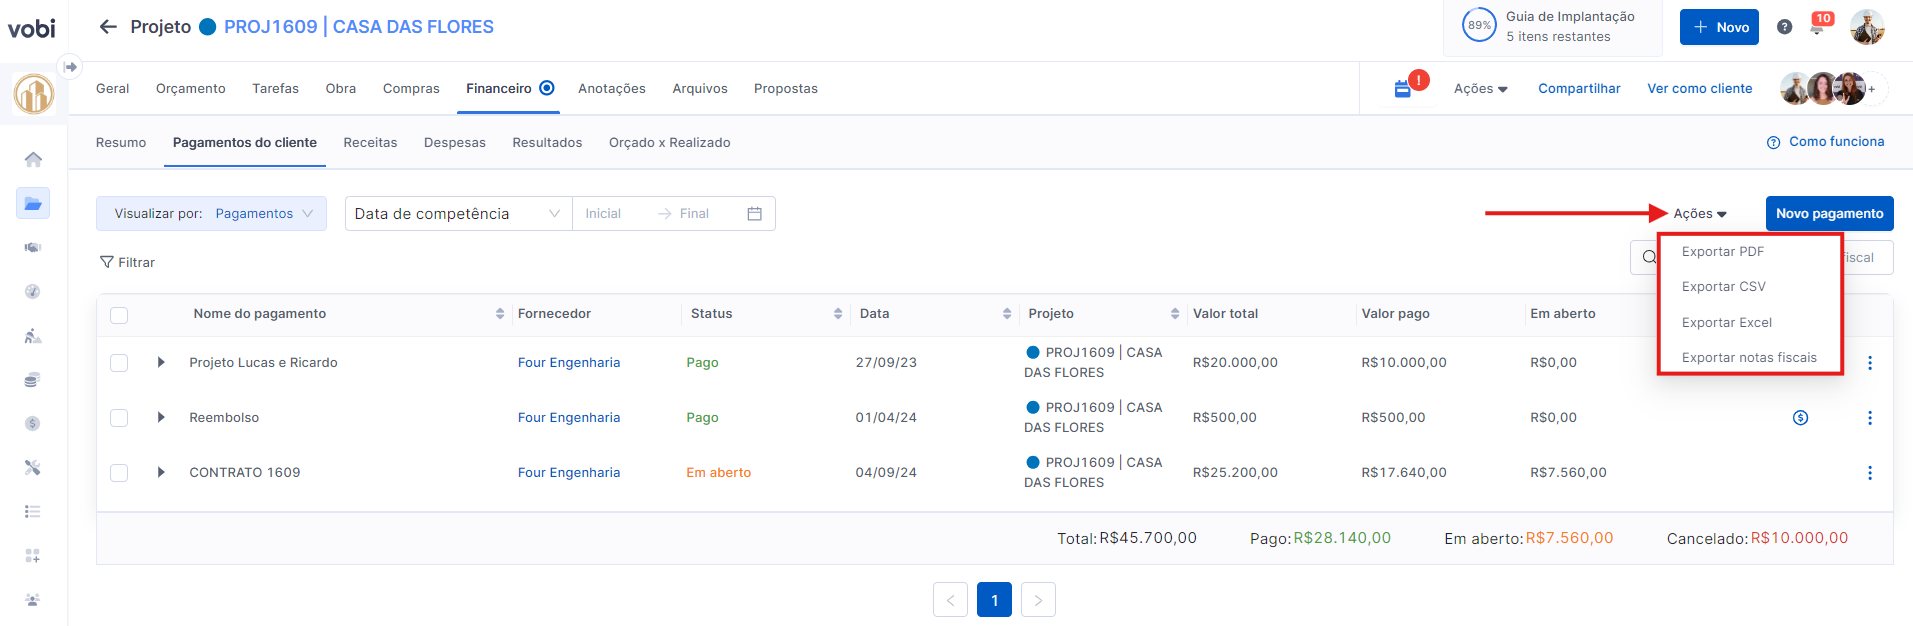Open the dashboard gauge icon in sidebar

33,291
